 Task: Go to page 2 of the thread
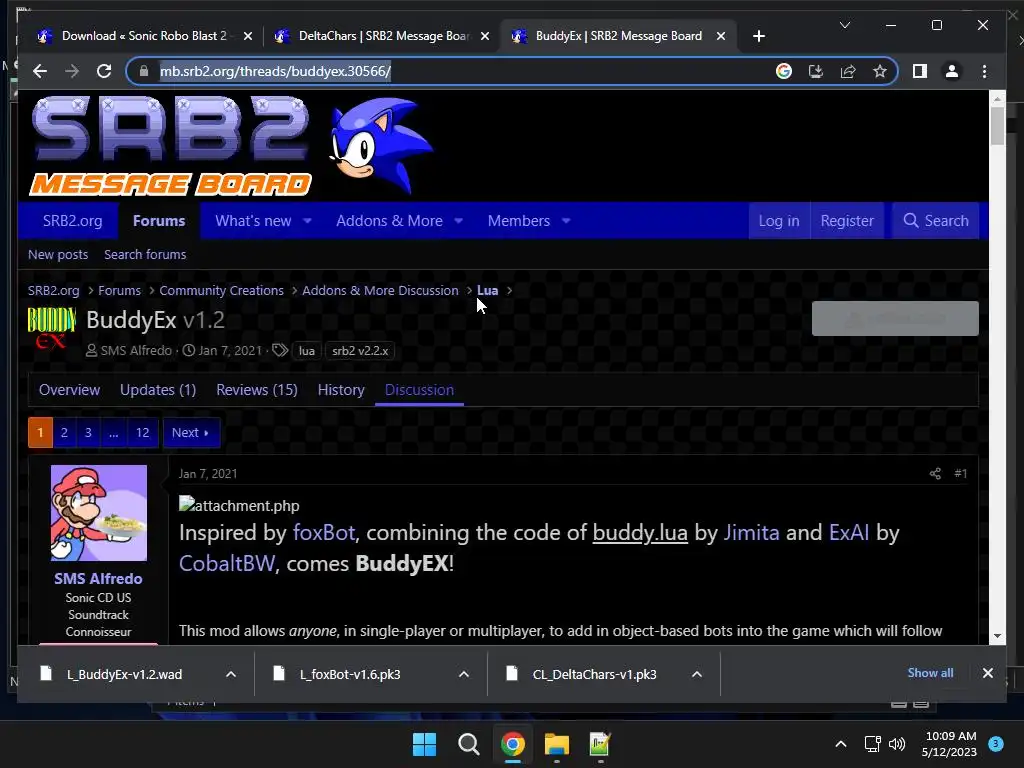point(64,432)
